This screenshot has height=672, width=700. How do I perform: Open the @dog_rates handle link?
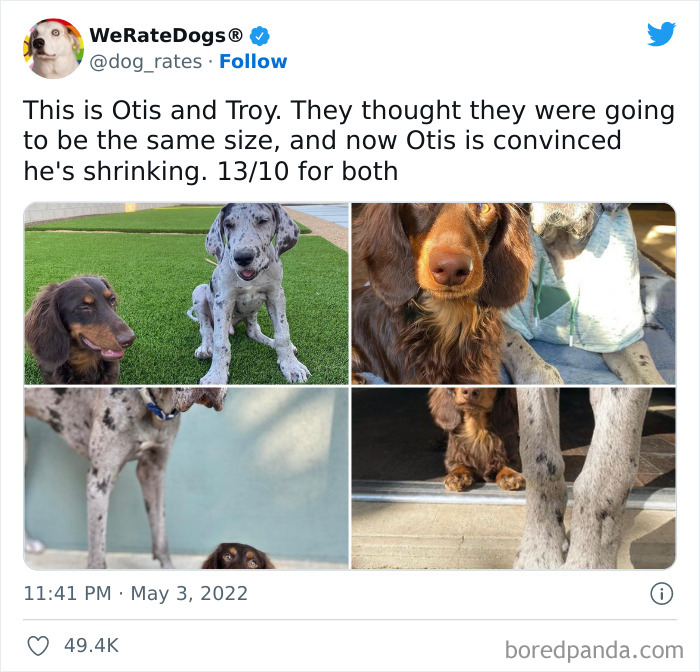146,62
